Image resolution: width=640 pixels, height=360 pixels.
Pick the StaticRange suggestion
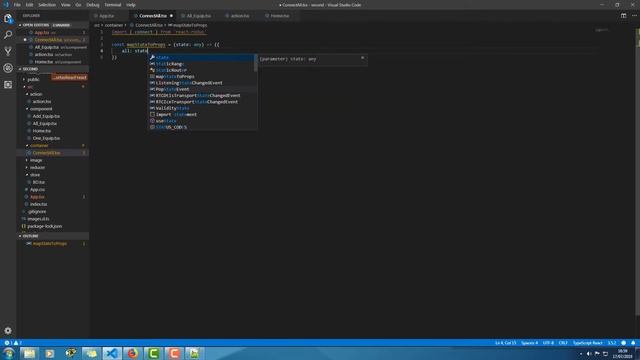click(202, 64)
